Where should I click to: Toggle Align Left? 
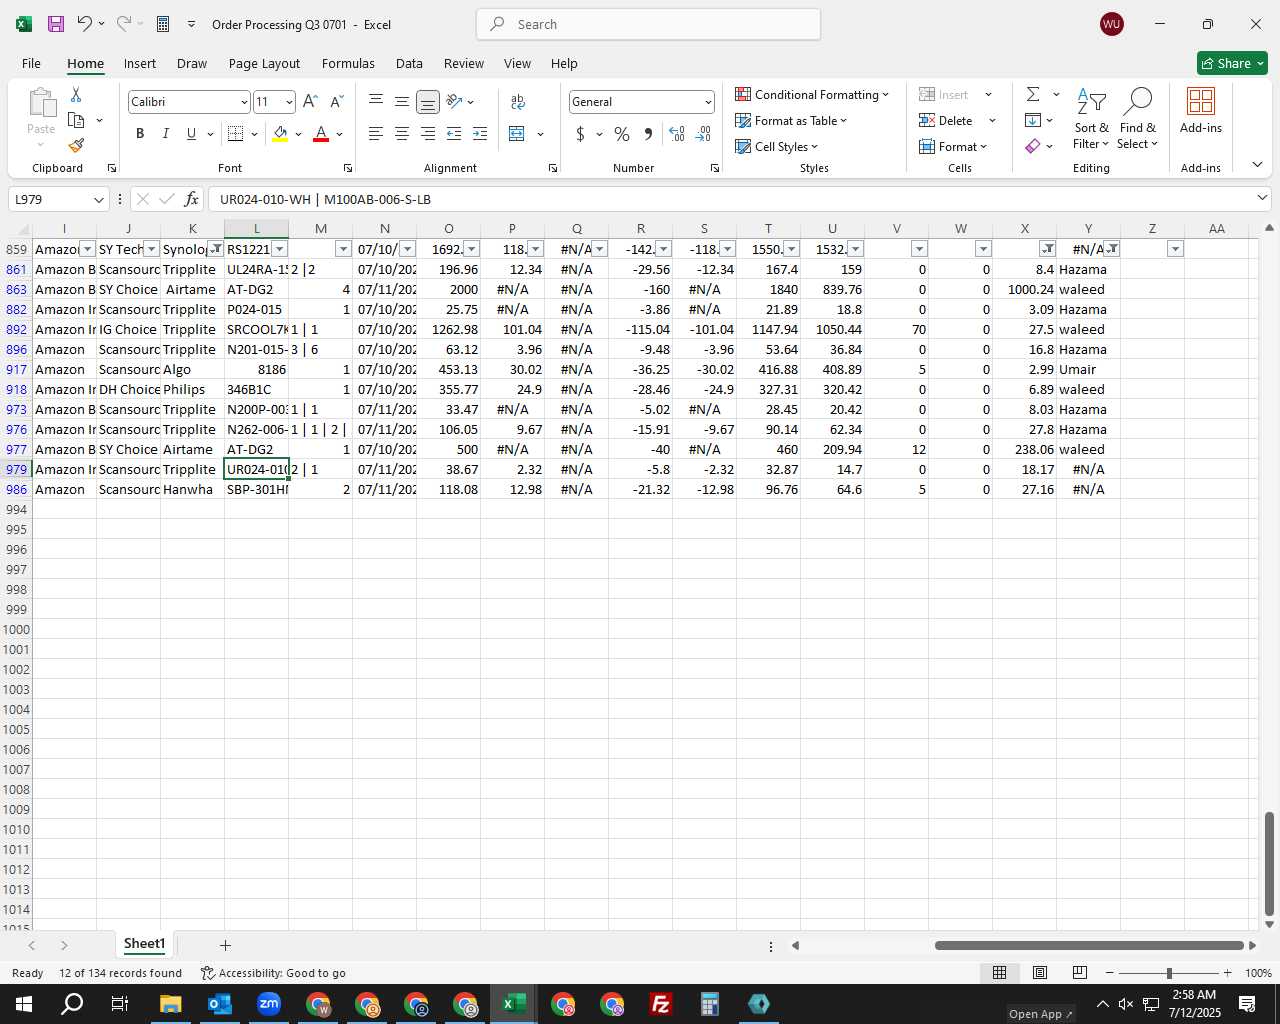[x=376, y=133]
